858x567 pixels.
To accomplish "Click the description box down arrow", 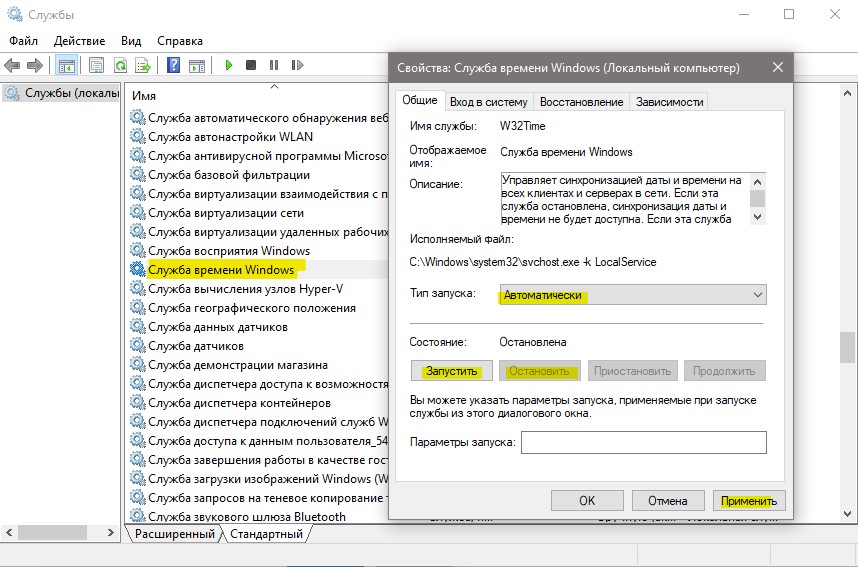I will (x=757, y=217).
